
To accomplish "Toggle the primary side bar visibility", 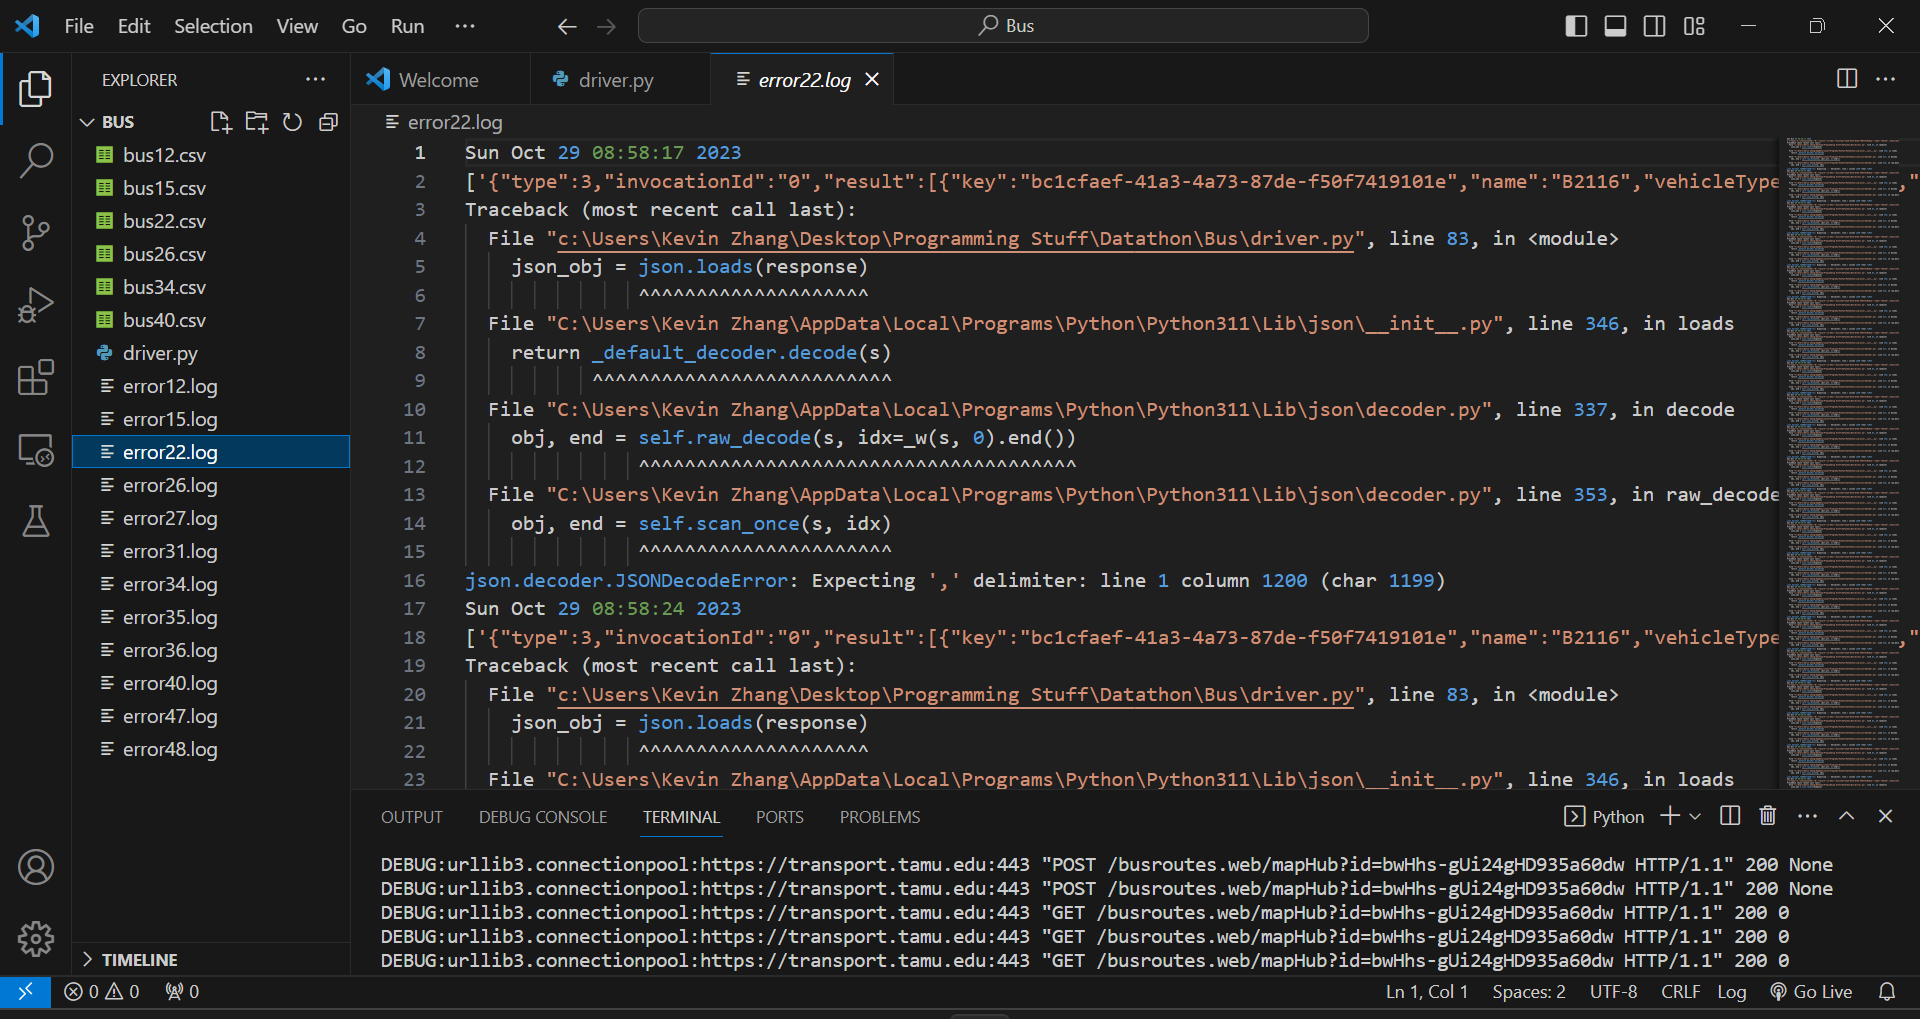I will pos(1576,26).
